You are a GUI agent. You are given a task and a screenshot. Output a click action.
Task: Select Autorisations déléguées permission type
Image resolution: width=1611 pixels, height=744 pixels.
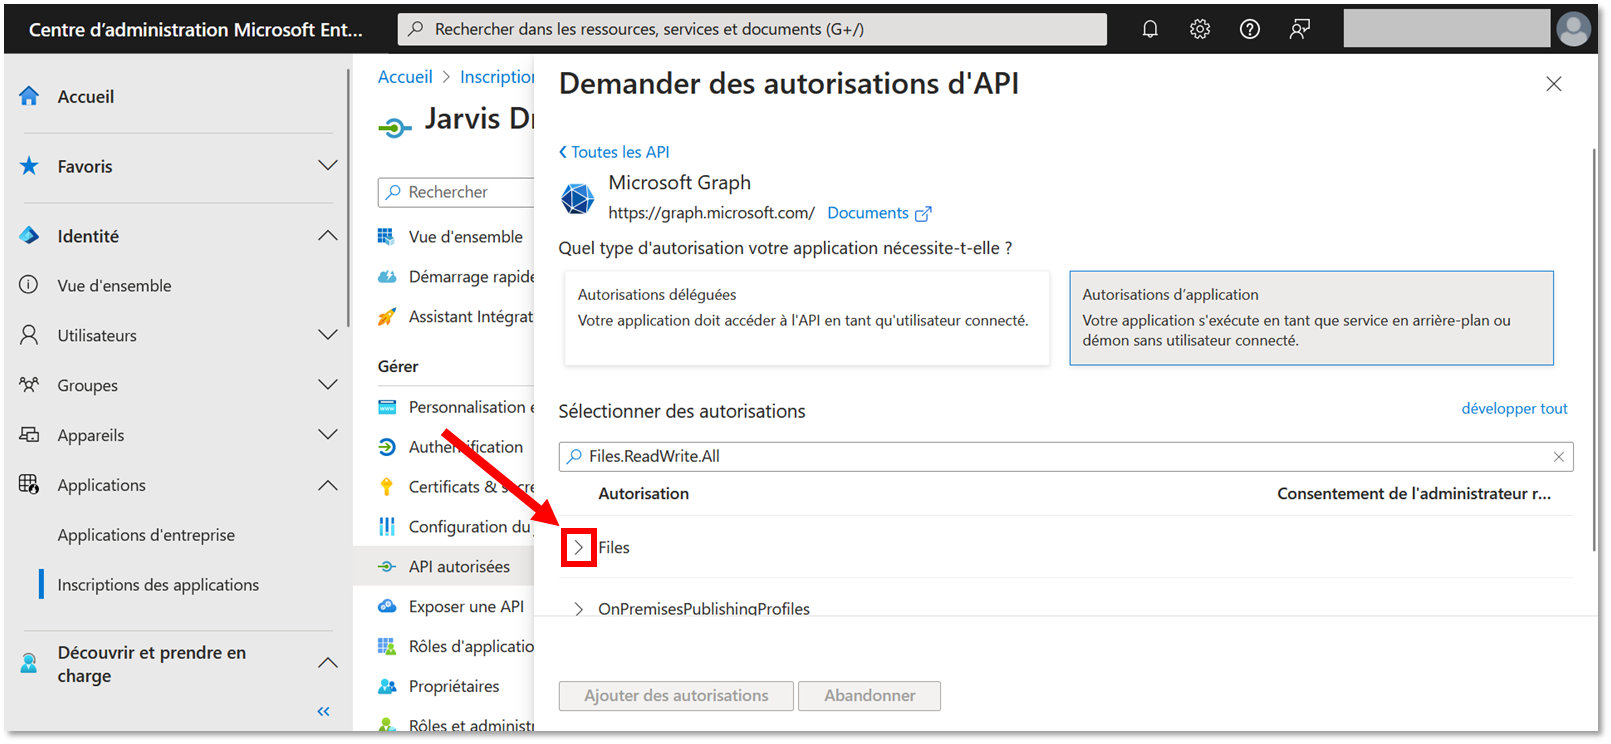tap(807, 318)
